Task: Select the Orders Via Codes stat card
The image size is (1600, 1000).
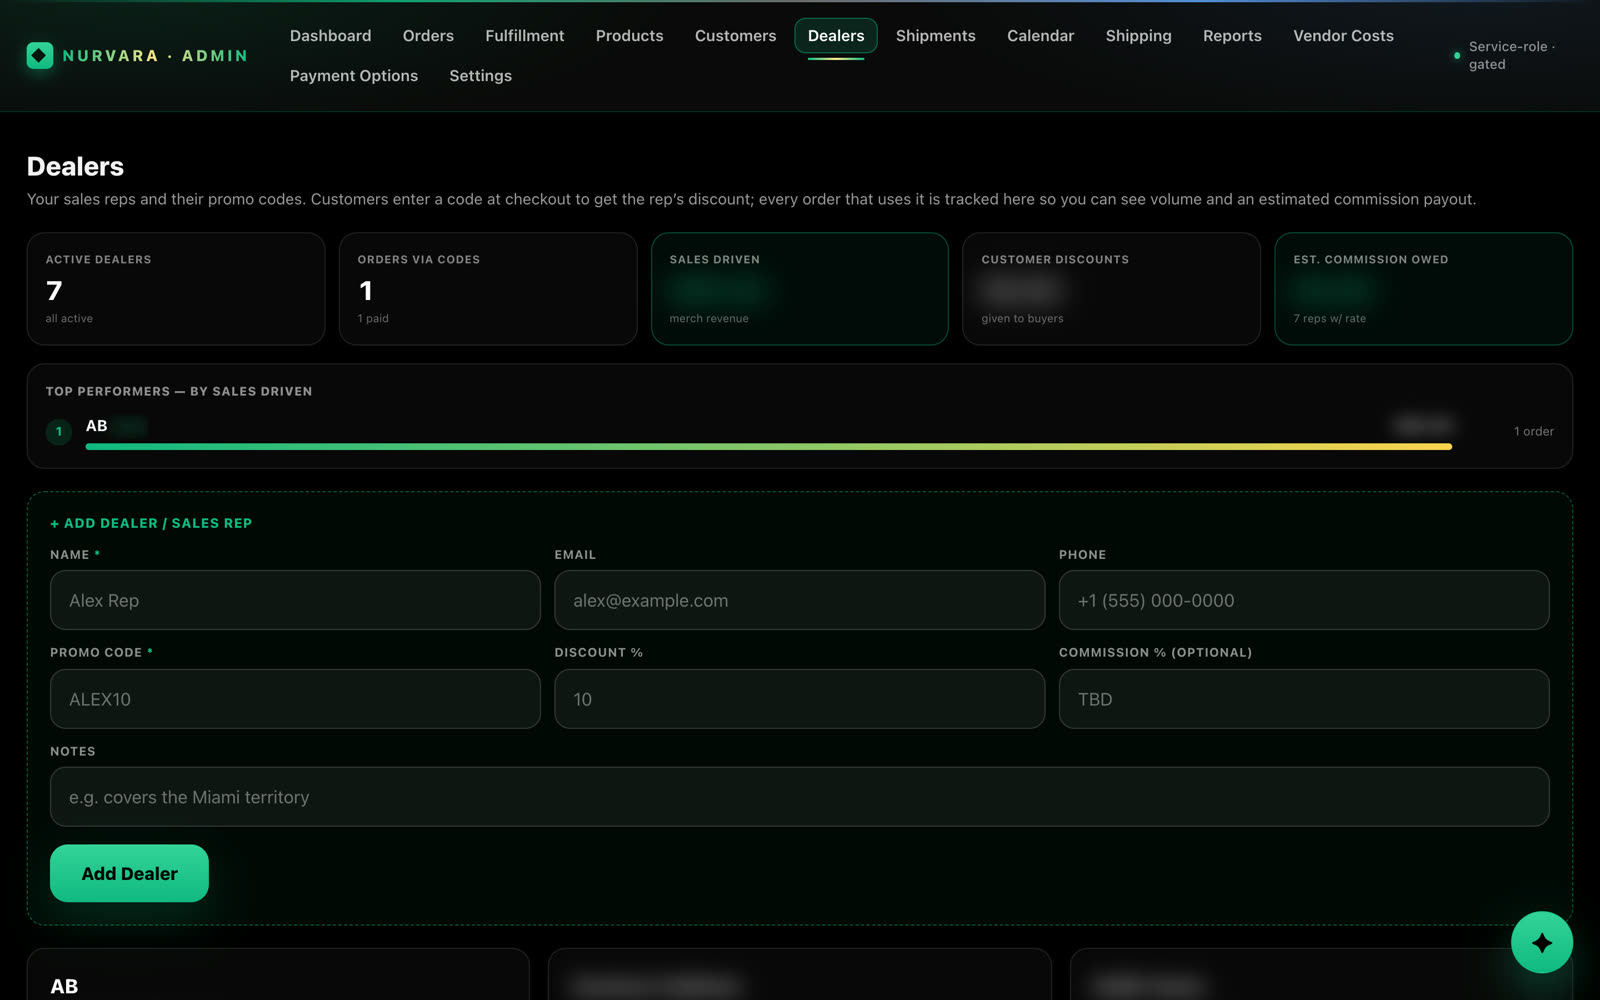Action: tap(488, 289)
